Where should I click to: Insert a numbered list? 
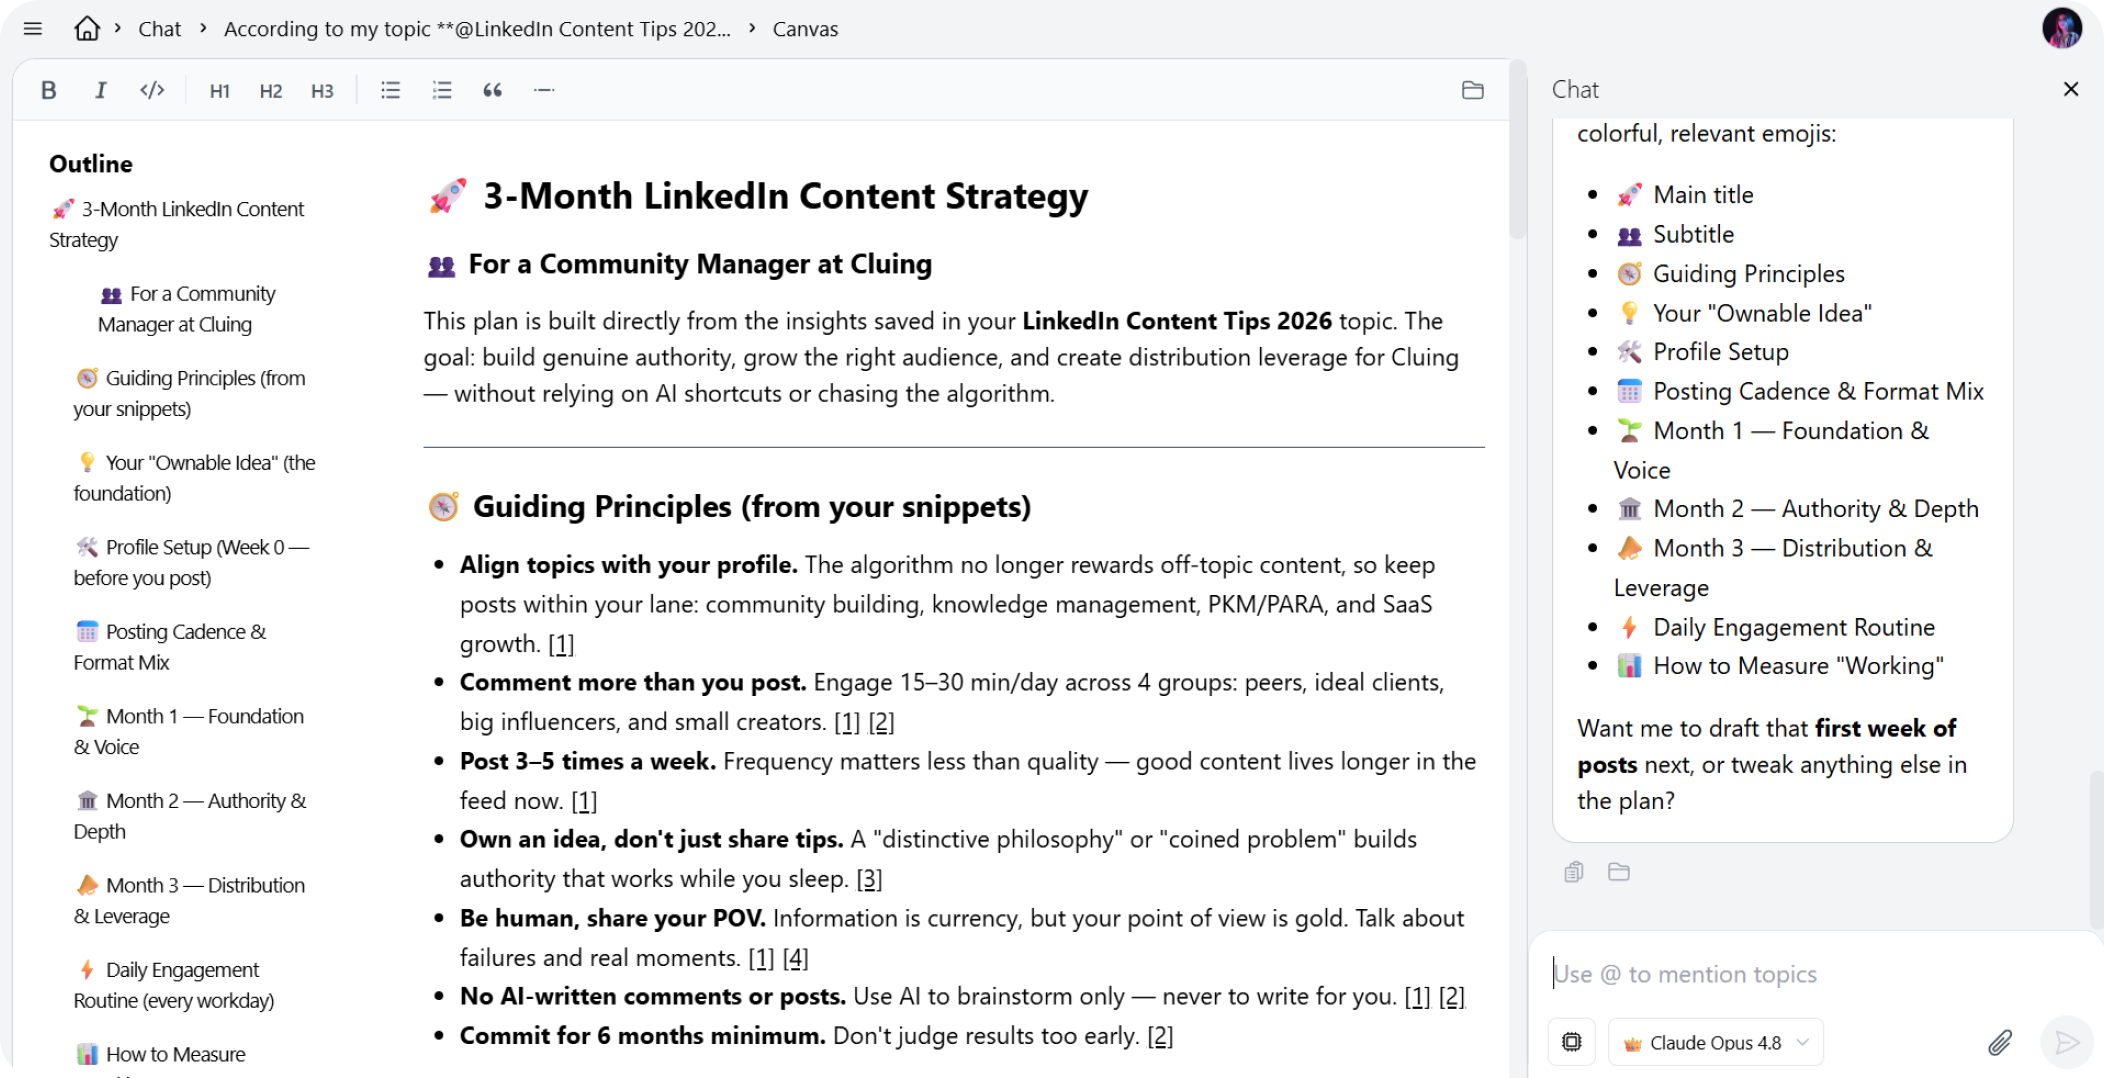click(442, 90)
